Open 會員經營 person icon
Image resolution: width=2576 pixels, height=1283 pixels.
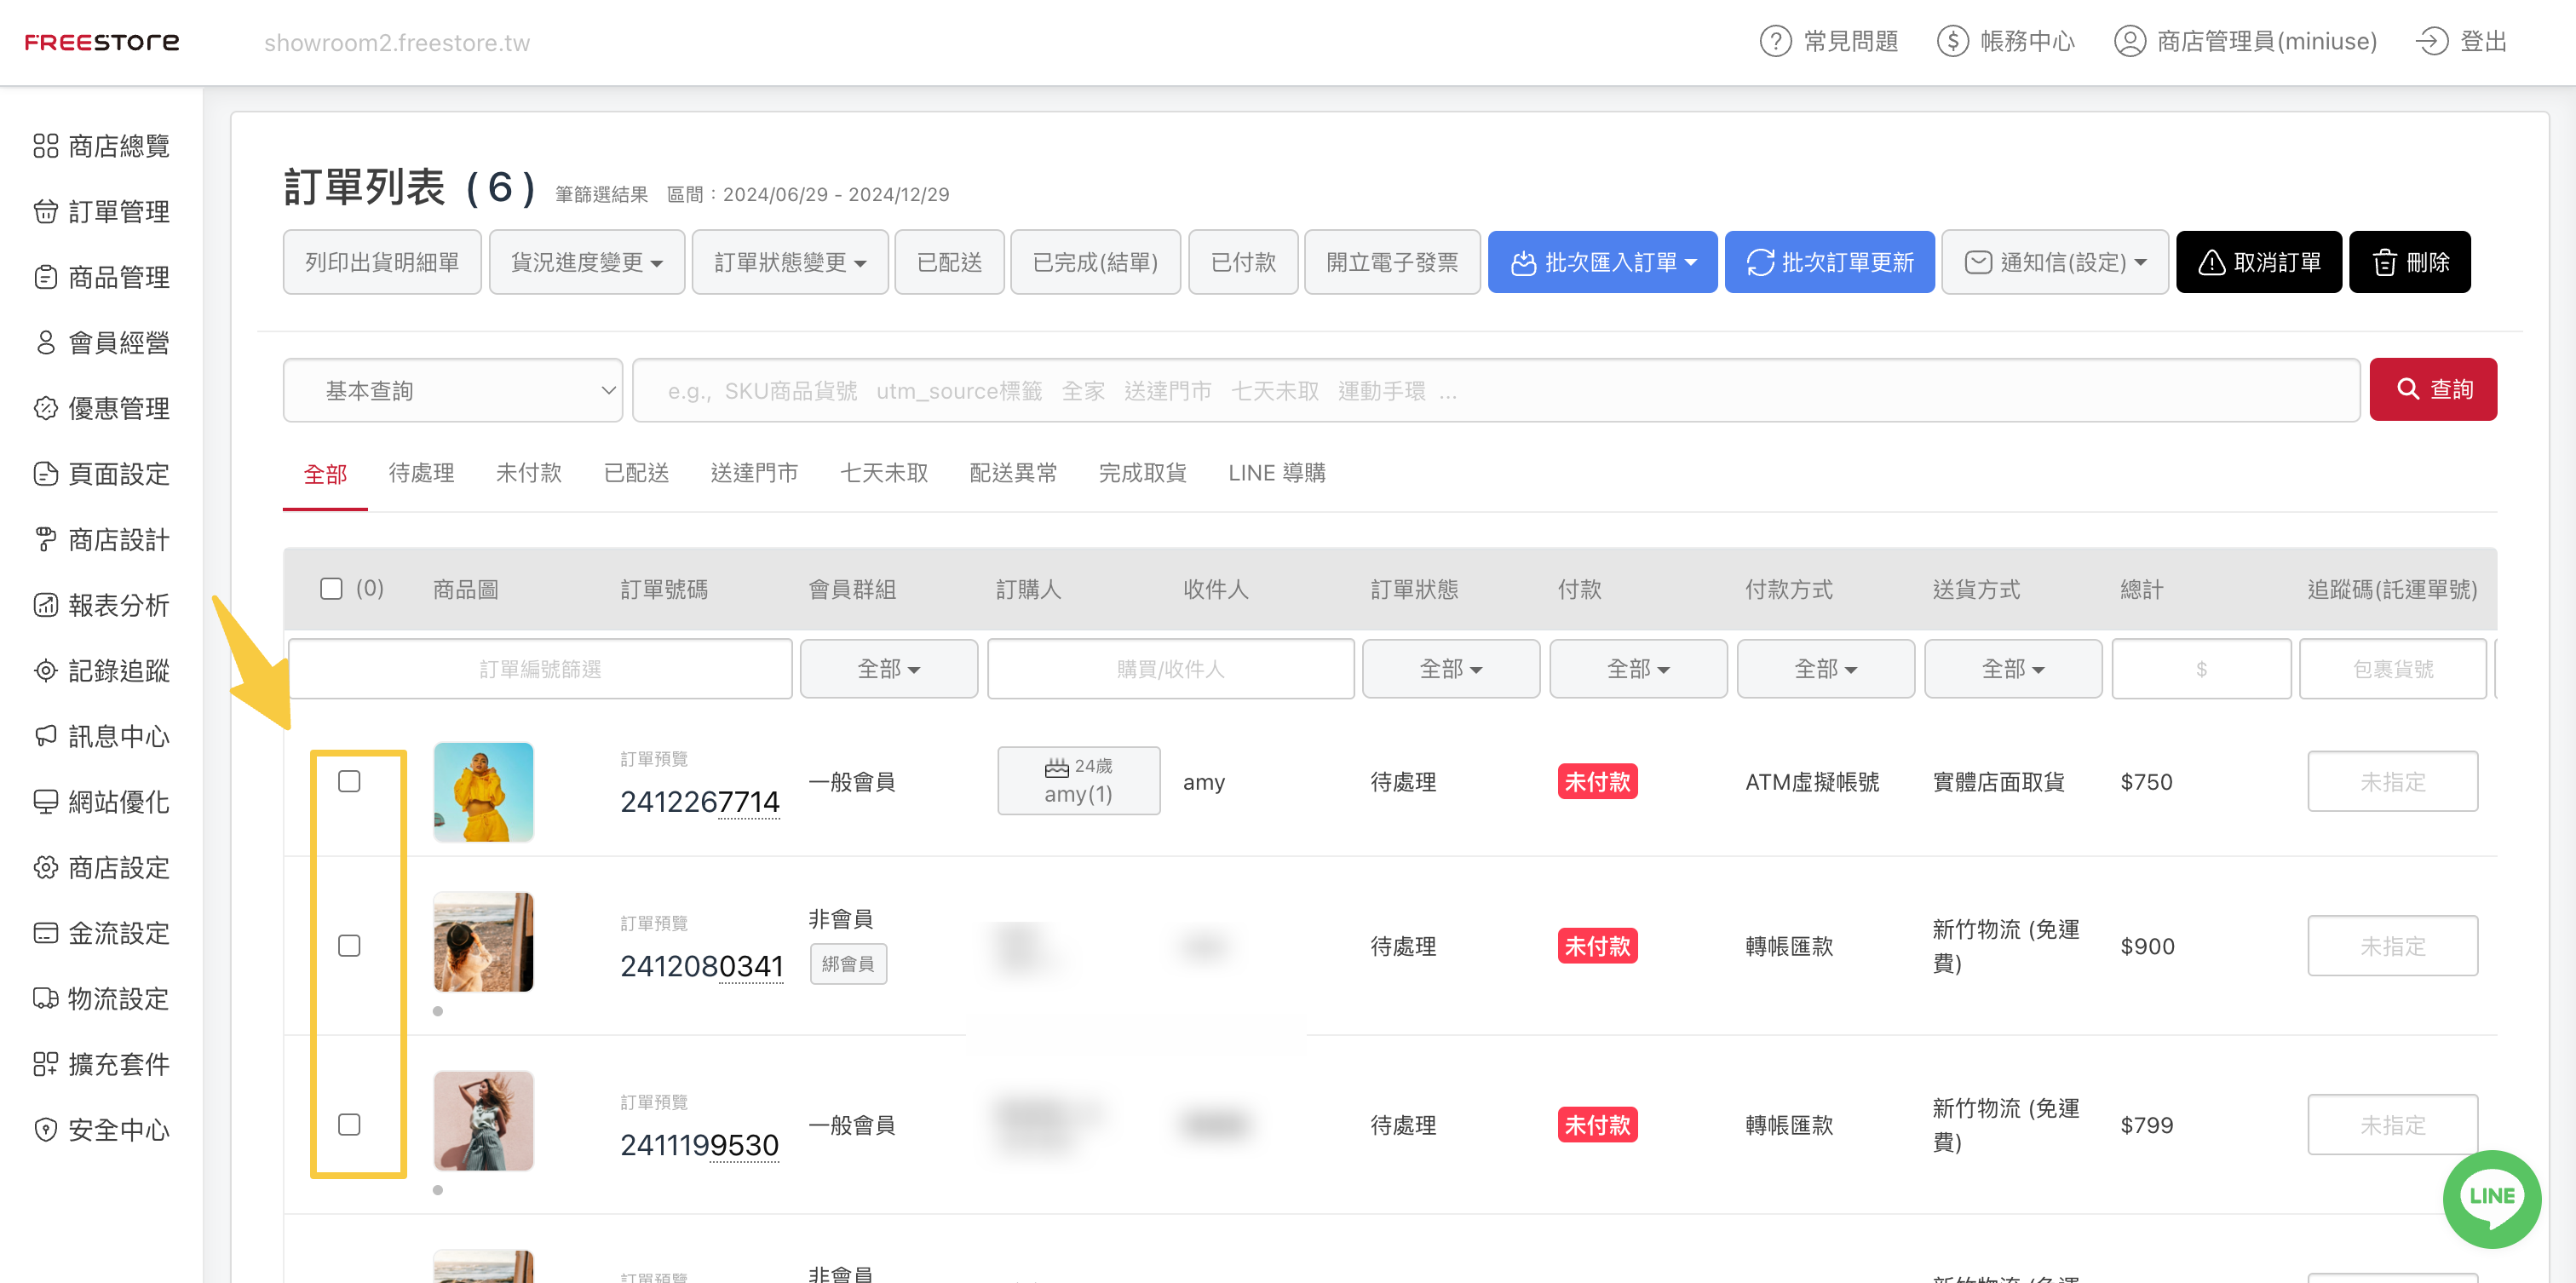(46, 343)
